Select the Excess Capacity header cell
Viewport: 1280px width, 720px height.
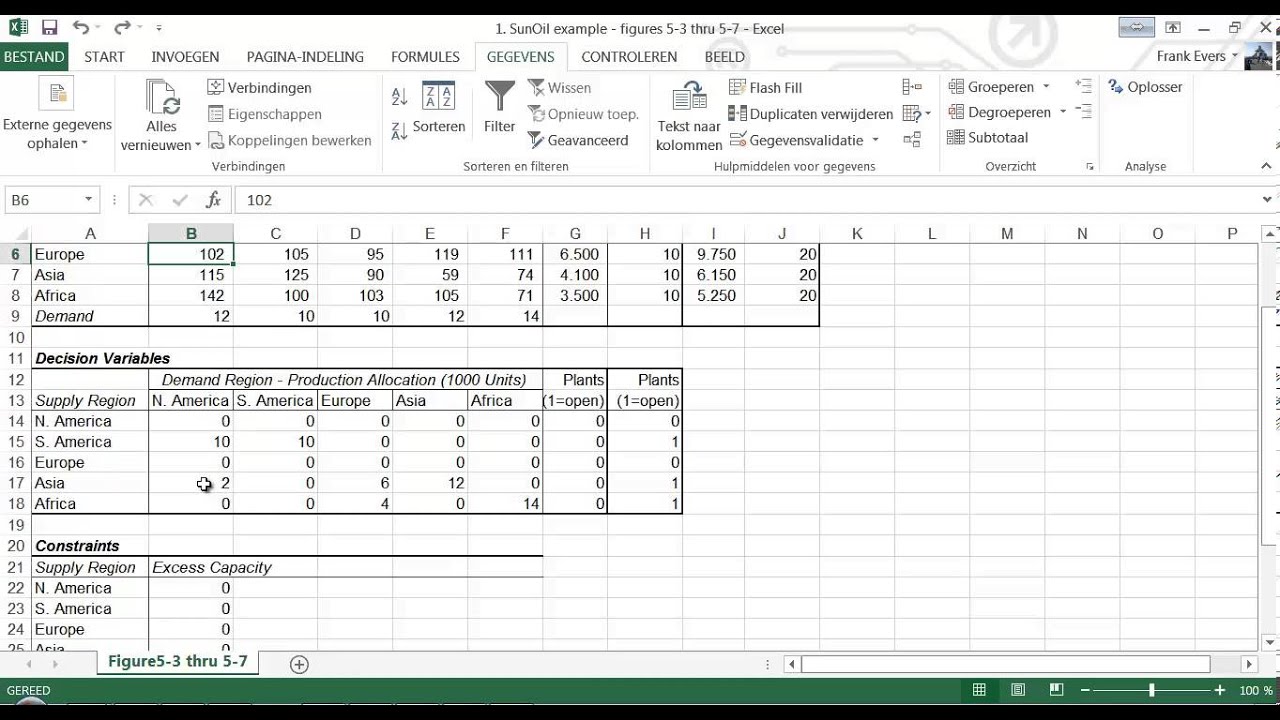tap(191, 567)
